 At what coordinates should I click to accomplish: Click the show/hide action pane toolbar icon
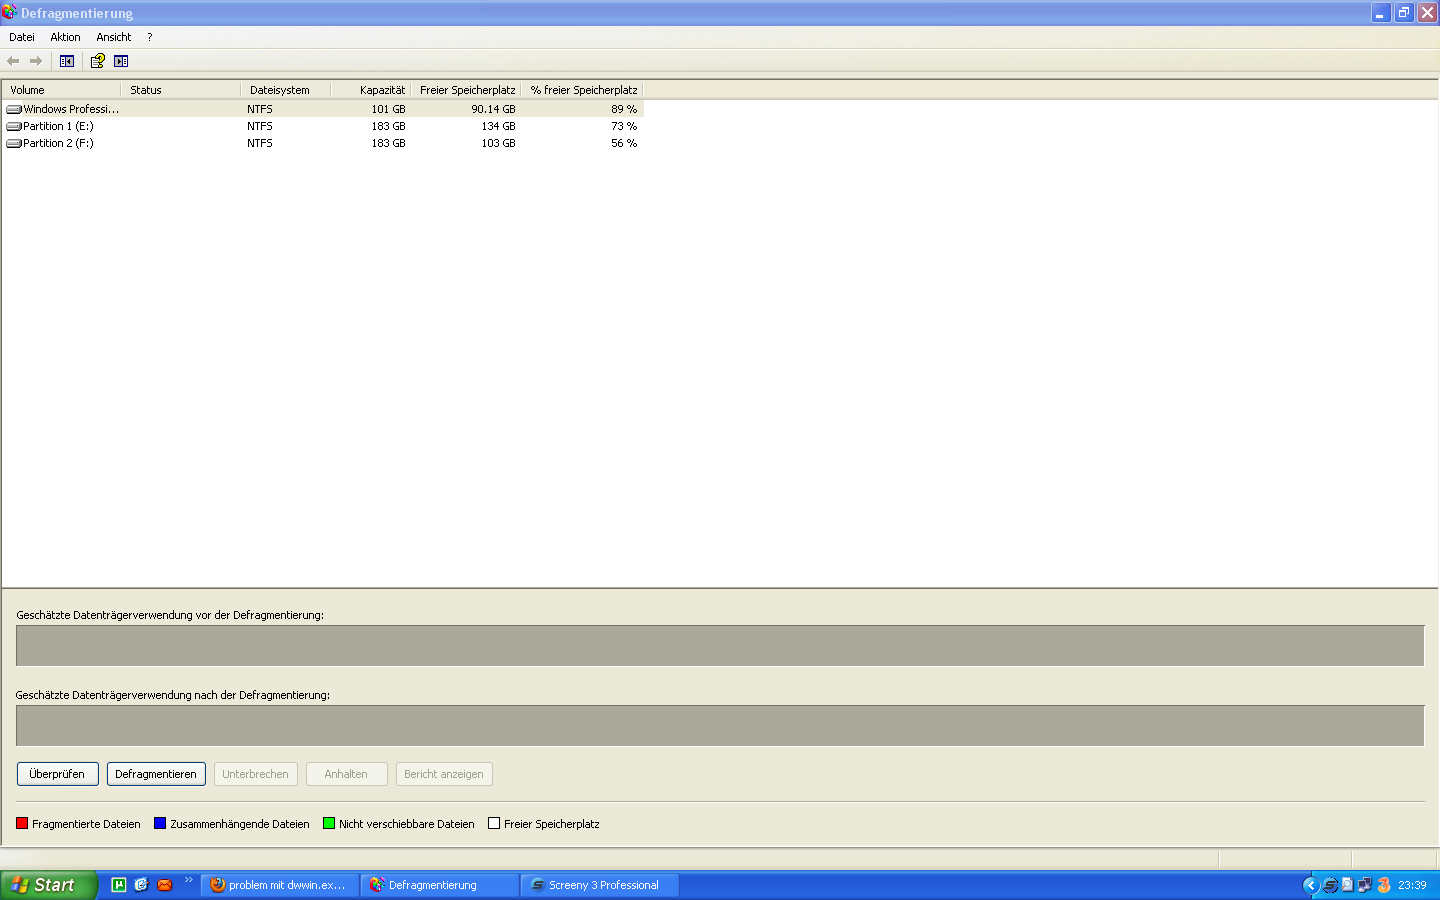(121, 61)
